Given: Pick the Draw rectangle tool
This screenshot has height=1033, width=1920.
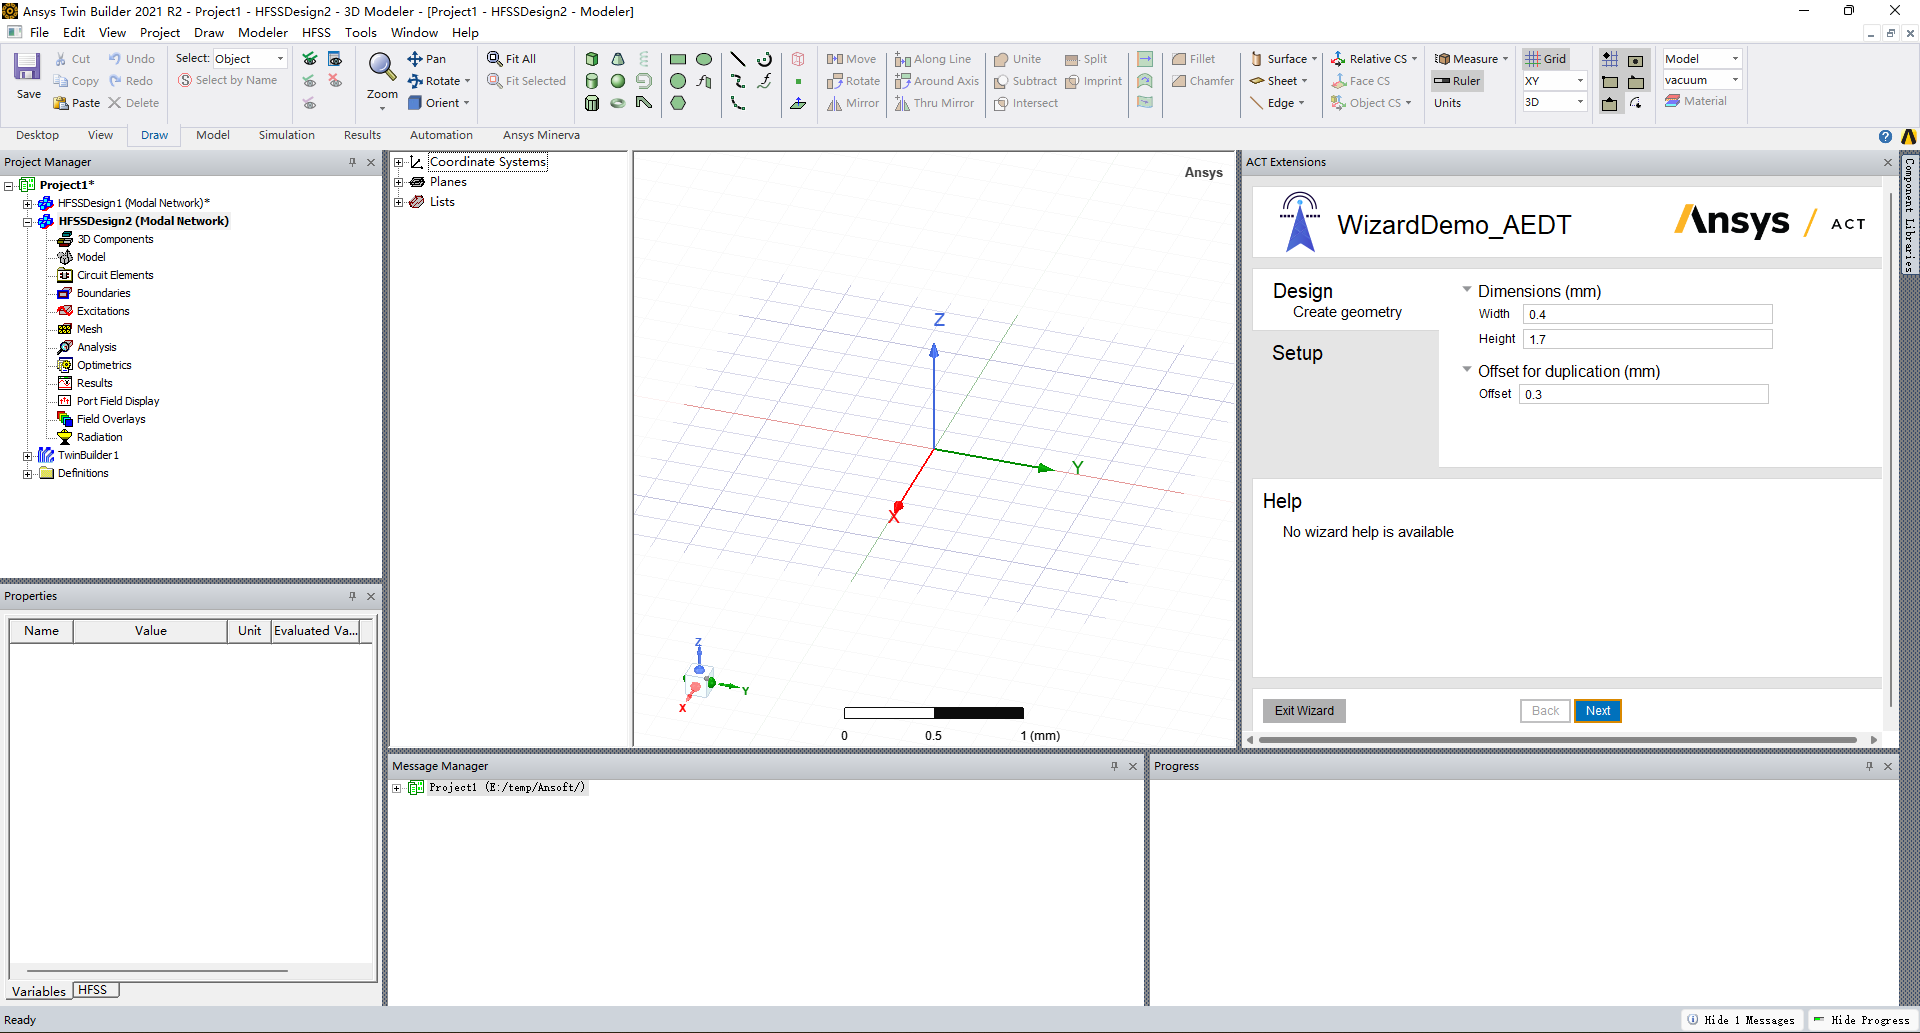Looking at the screenshot, I should pyautogui.click(x=678, y=59).
